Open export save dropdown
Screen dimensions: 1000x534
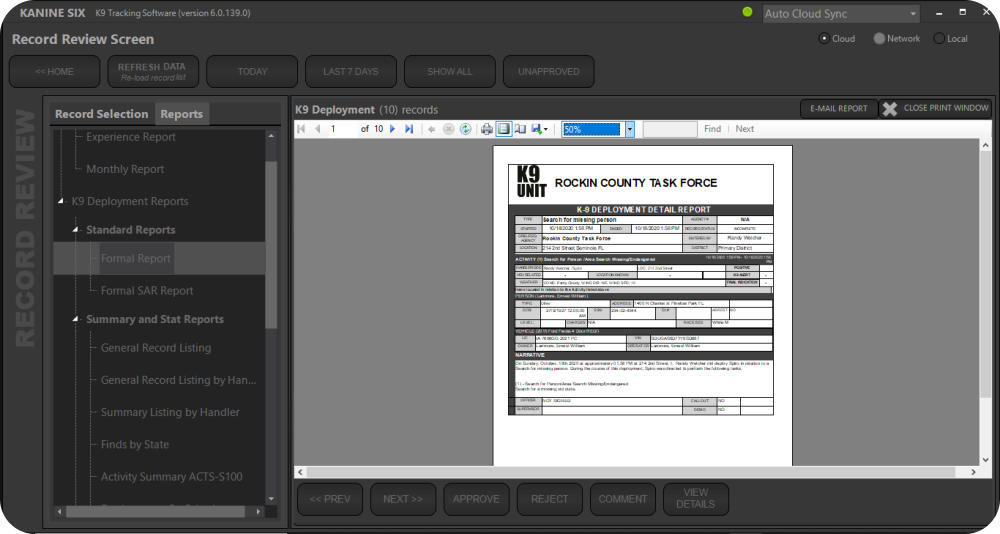539,129
